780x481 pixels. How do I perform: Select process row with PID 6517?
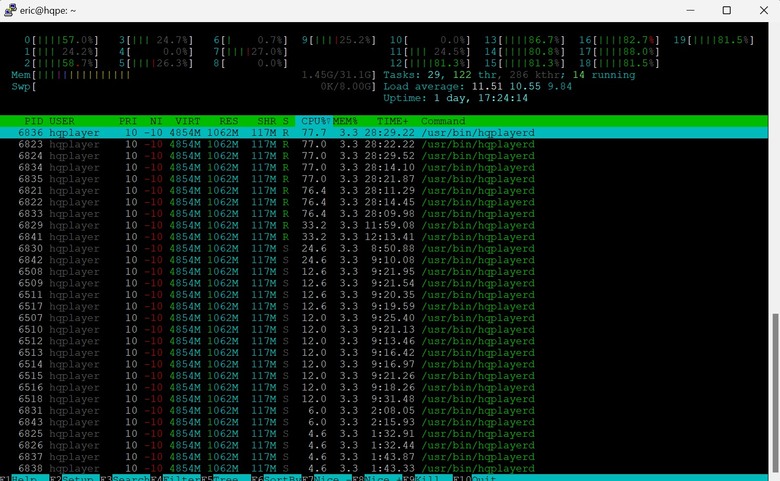384,306
